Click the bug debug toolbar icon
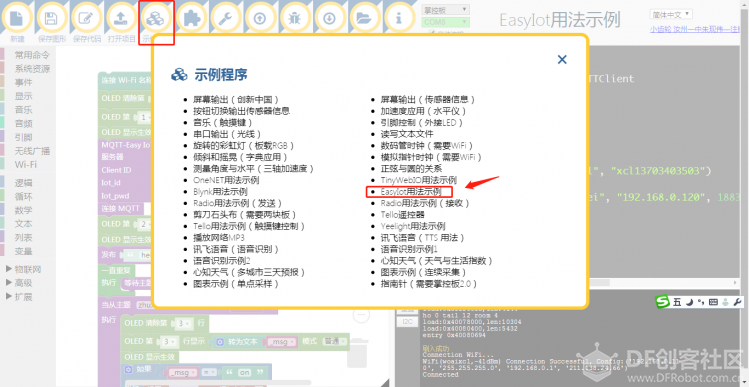 294,18
